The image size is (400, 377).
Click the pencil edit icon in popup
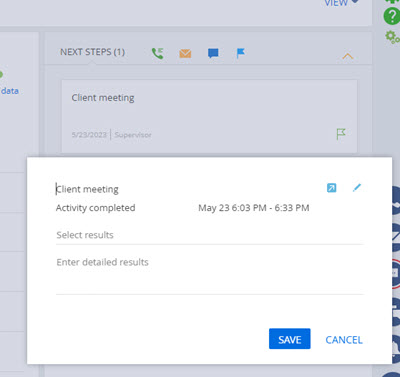(357, 188)
